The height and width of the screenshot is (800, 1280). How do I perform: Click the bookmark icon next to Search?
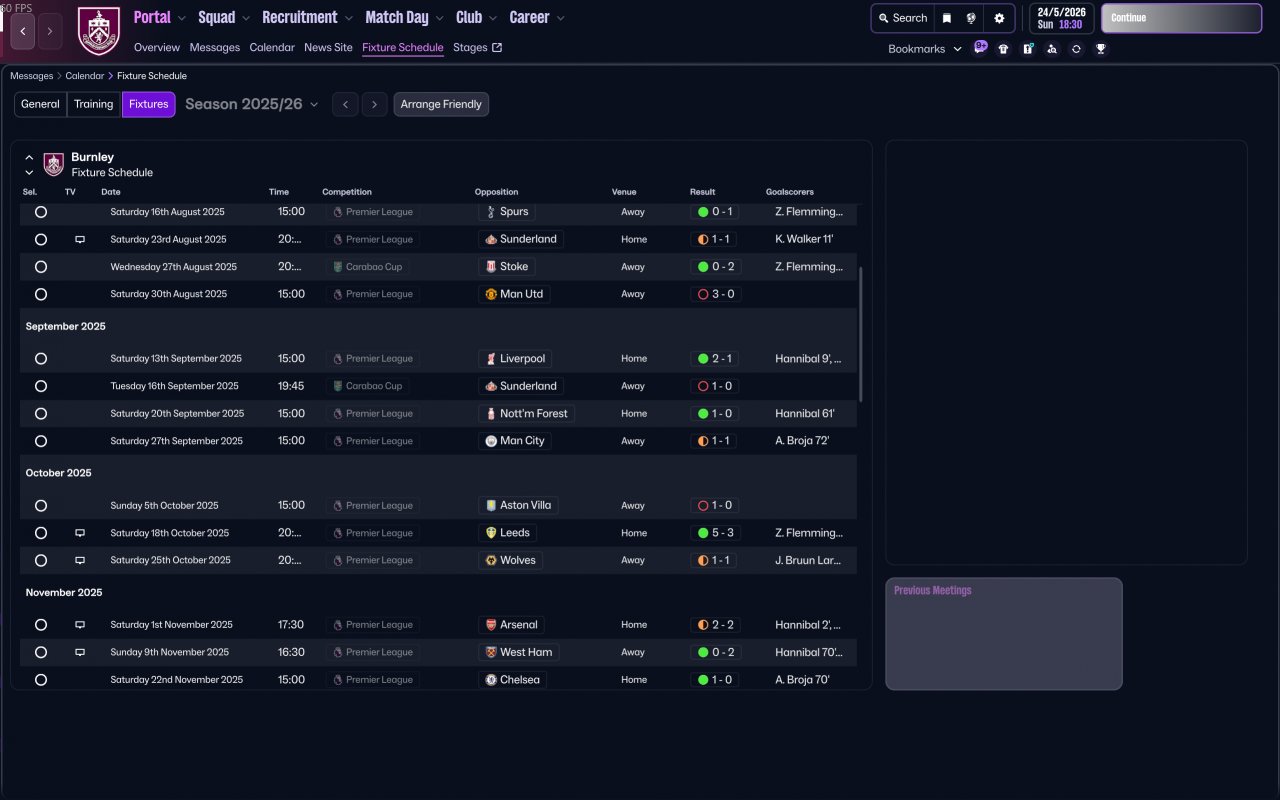point(947,18)
